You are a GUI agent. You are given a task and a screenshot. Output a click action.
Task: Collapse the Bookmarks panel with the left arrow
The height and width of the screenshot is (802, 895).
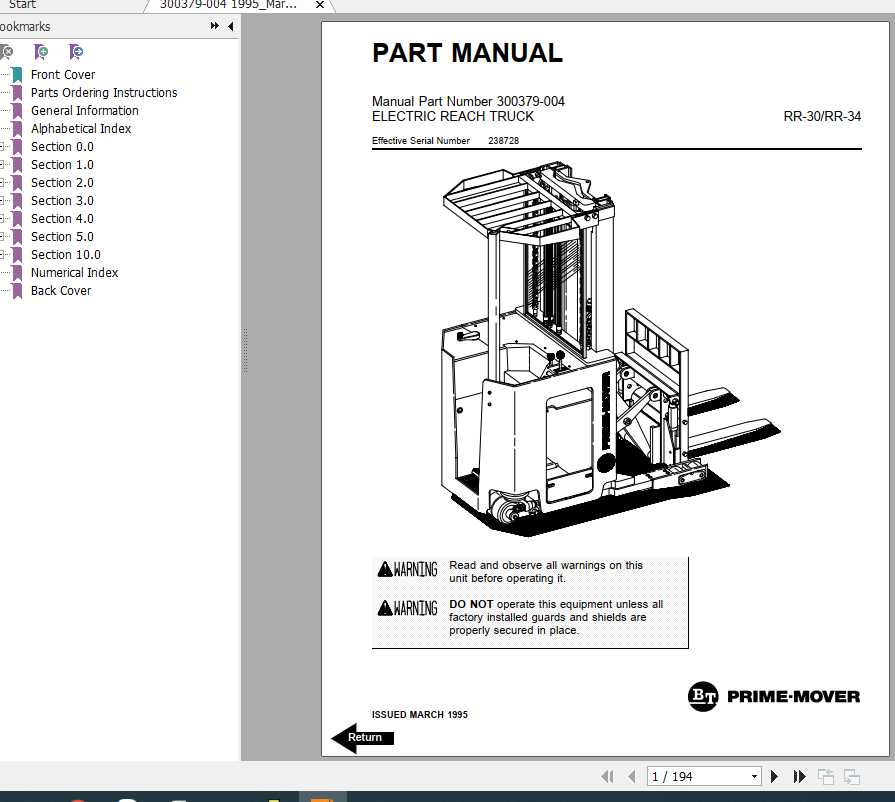tap(231, 26)
